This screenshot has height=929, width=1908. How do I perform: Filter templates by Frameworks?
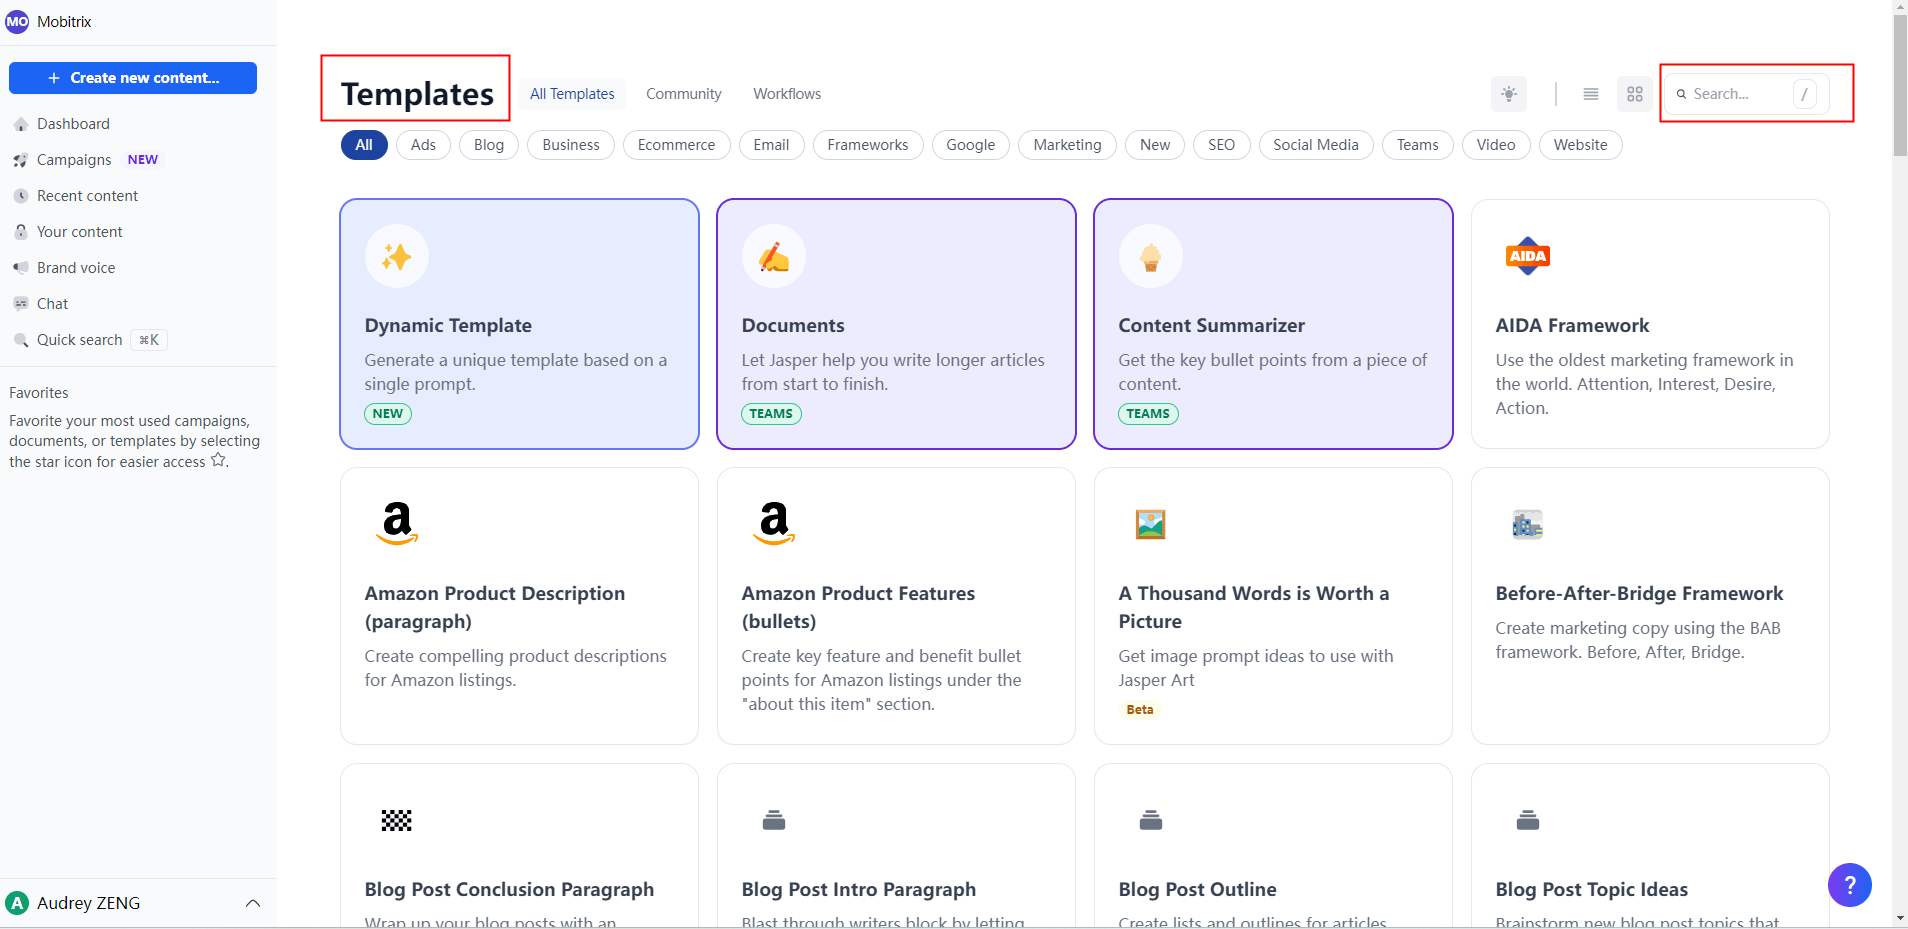[x=868, y=145]
